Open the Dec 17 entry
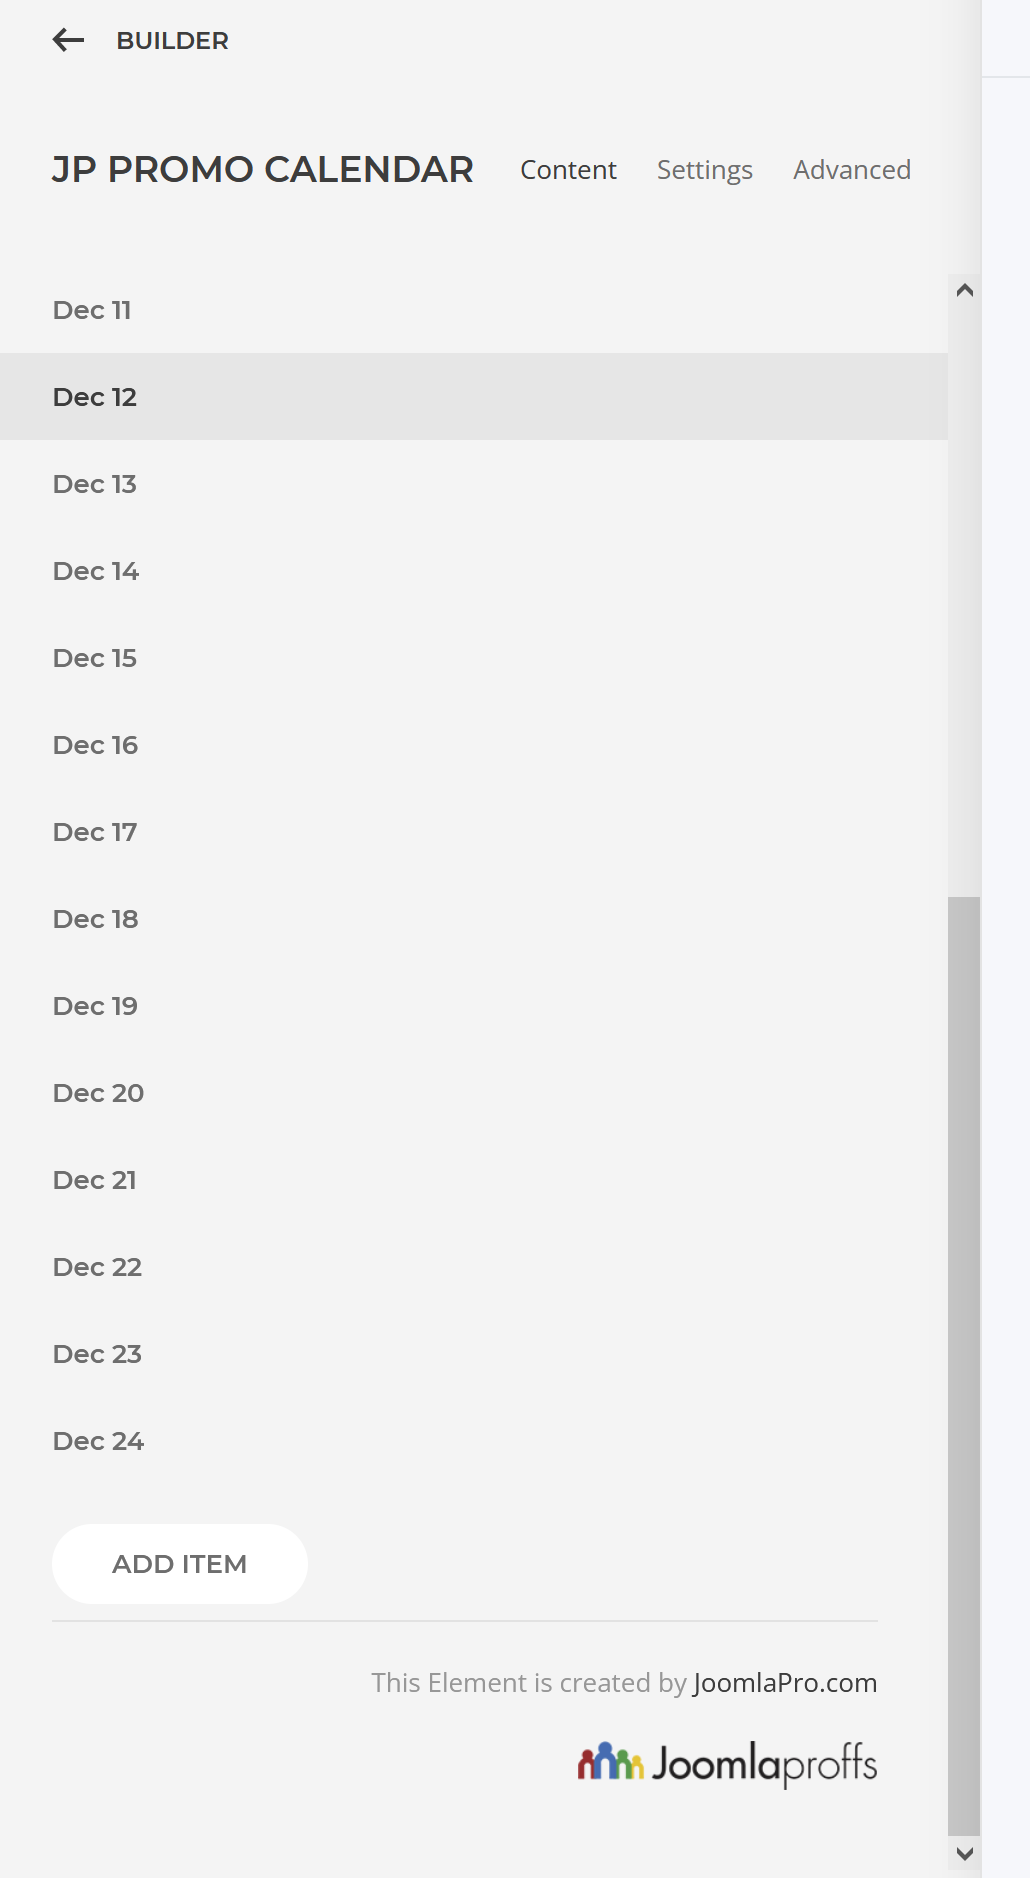Screen dimensions: 1030x1878 click(95, 832)
